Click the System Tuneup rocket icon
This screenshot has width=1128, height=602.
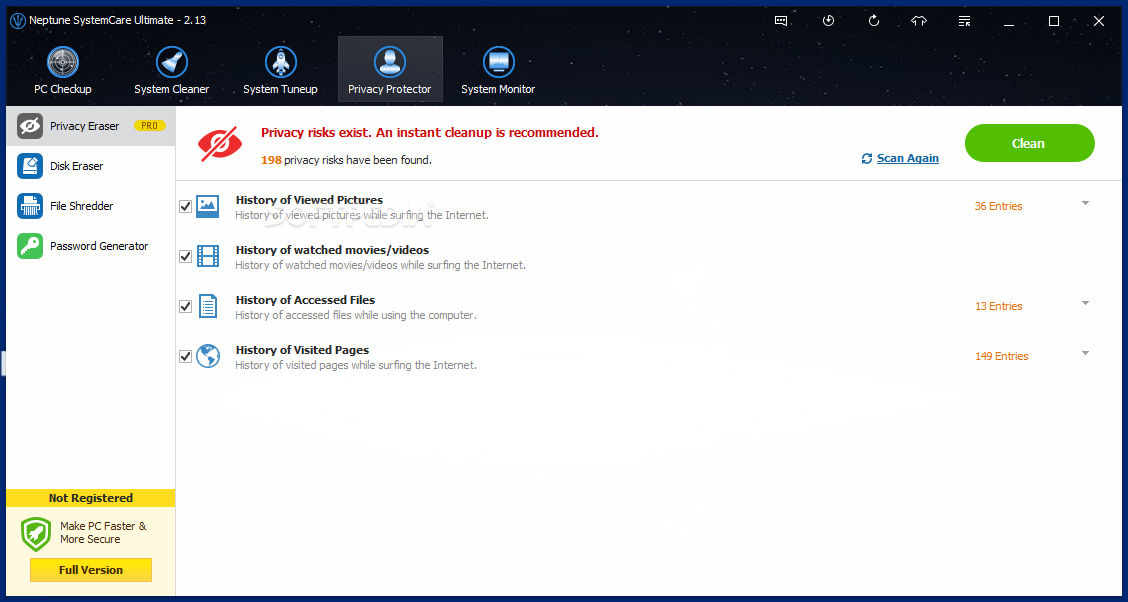pyautogui.click(x=281, y=63)
